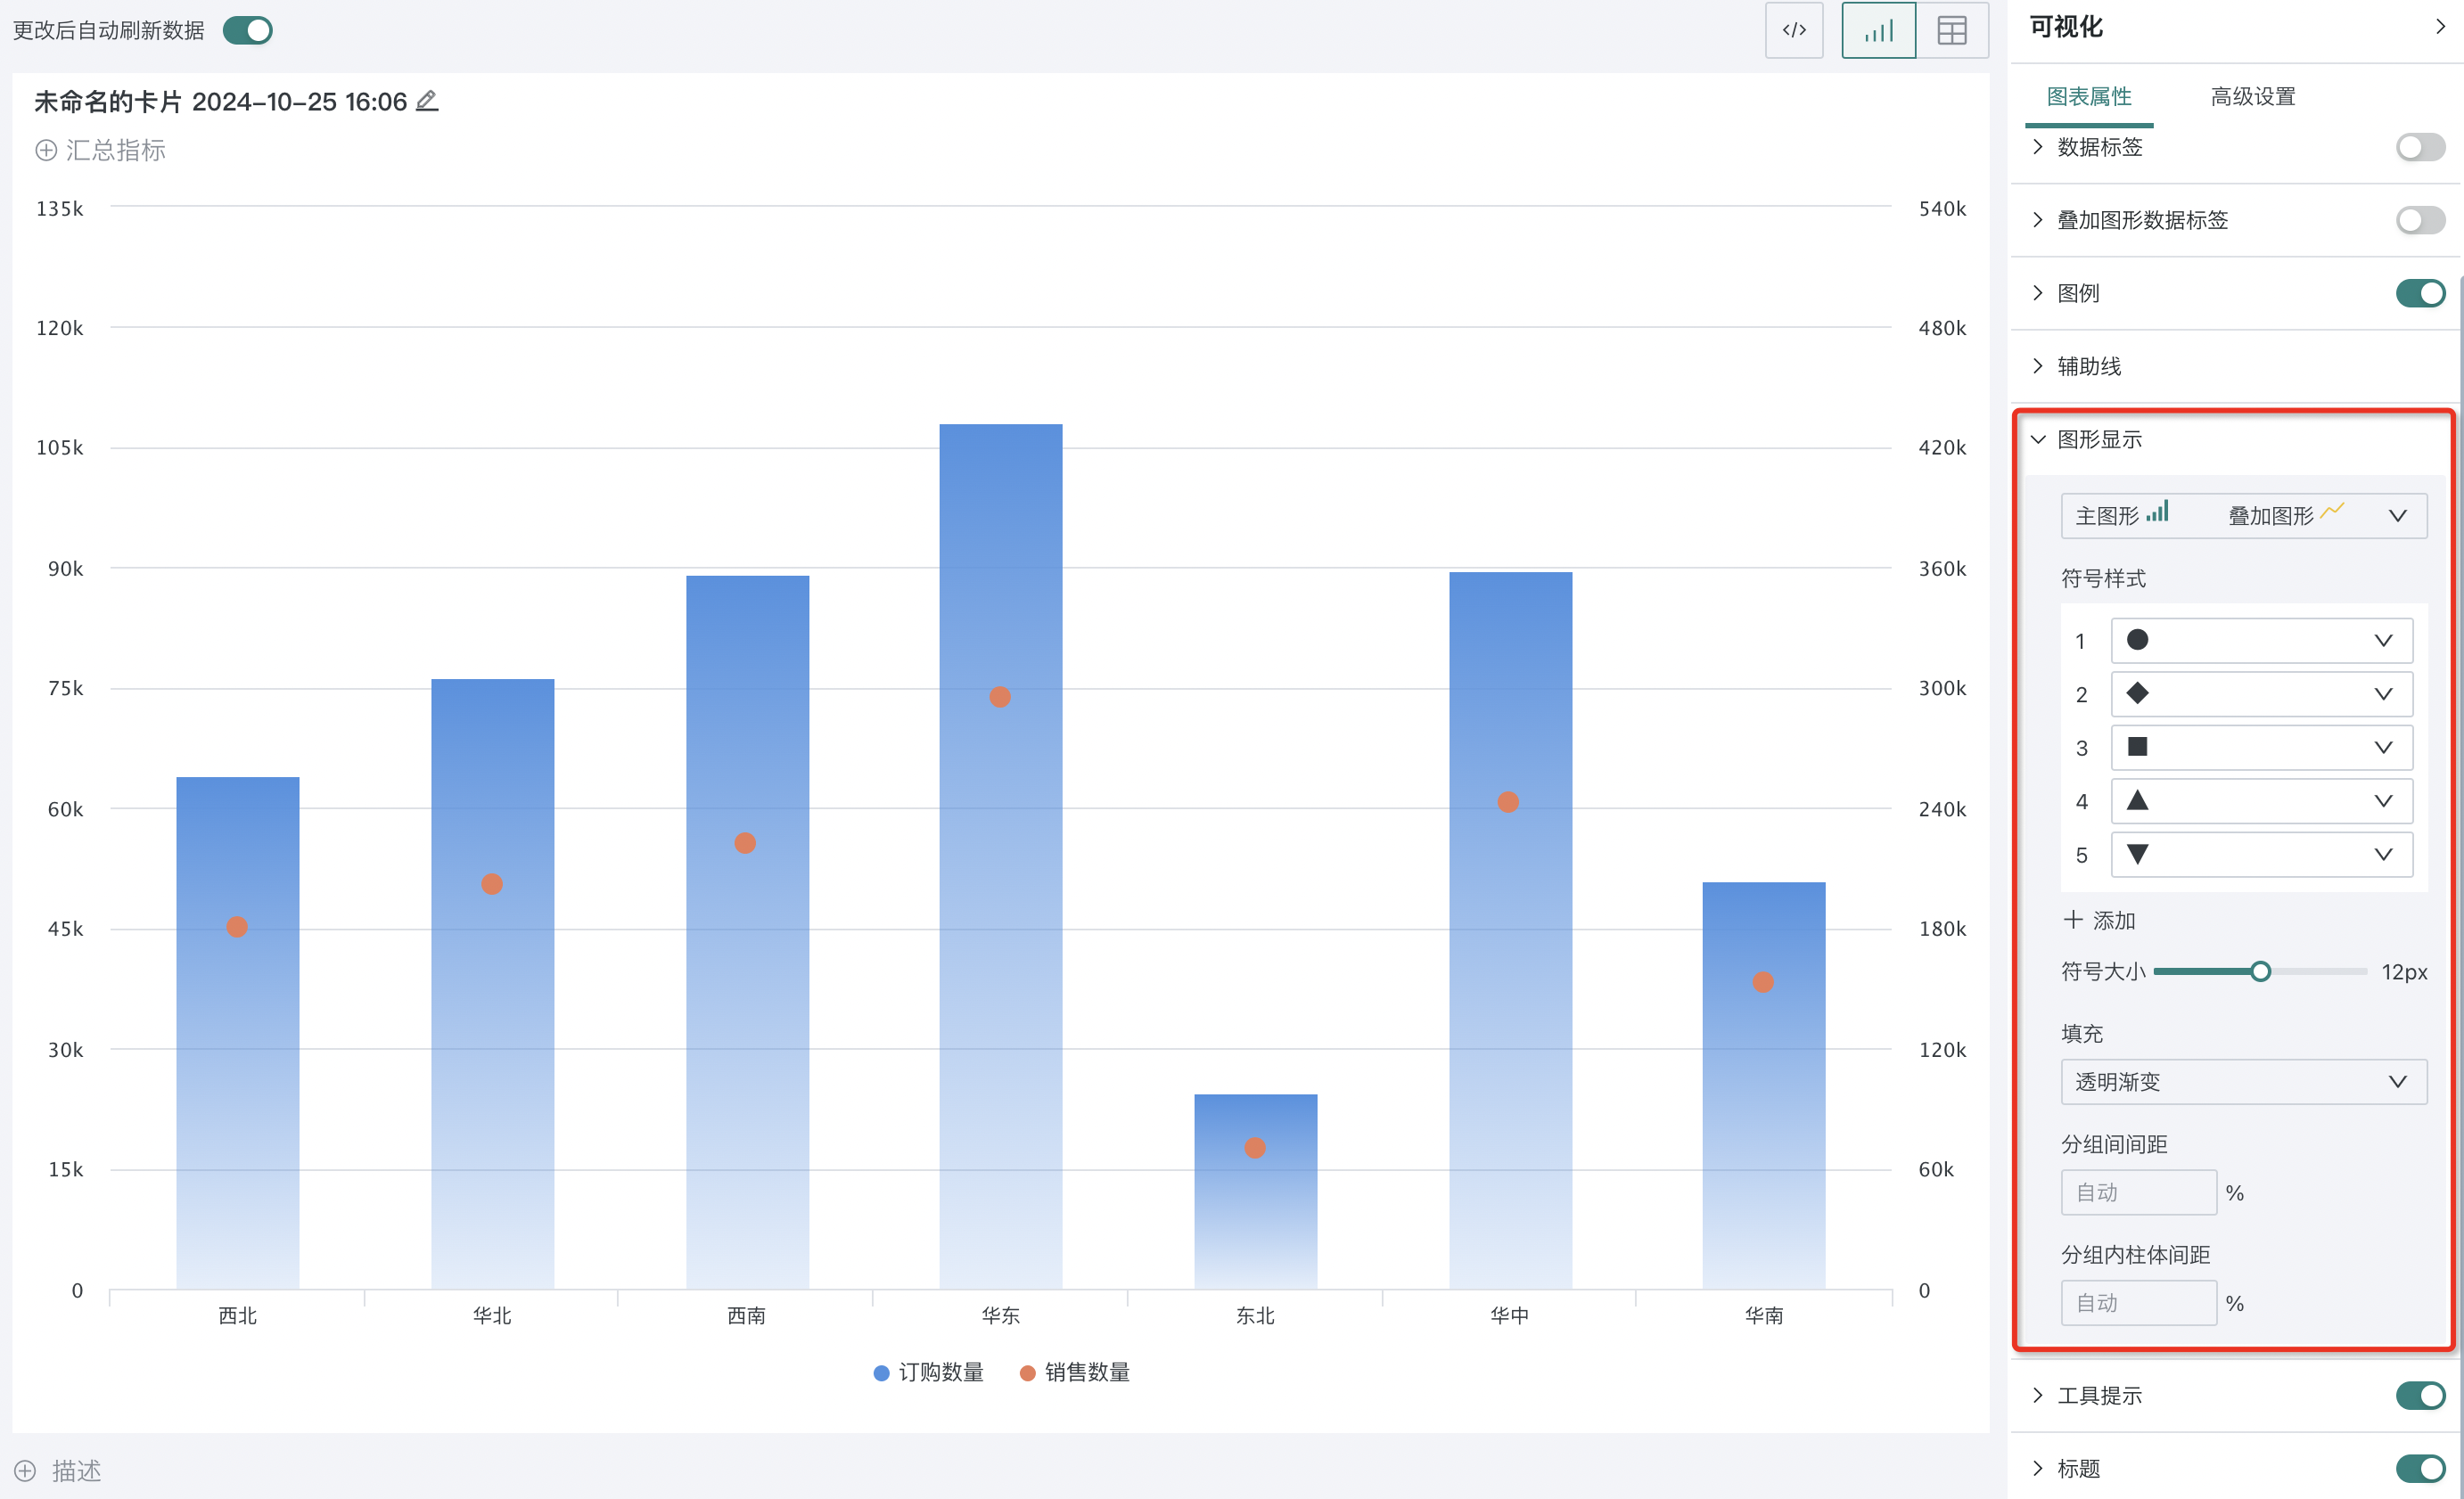Viewport: 2464px width, 1499px height.
Task: Open symbol style 2 diamond dropdown
Action: click(x=2261, y=694)
